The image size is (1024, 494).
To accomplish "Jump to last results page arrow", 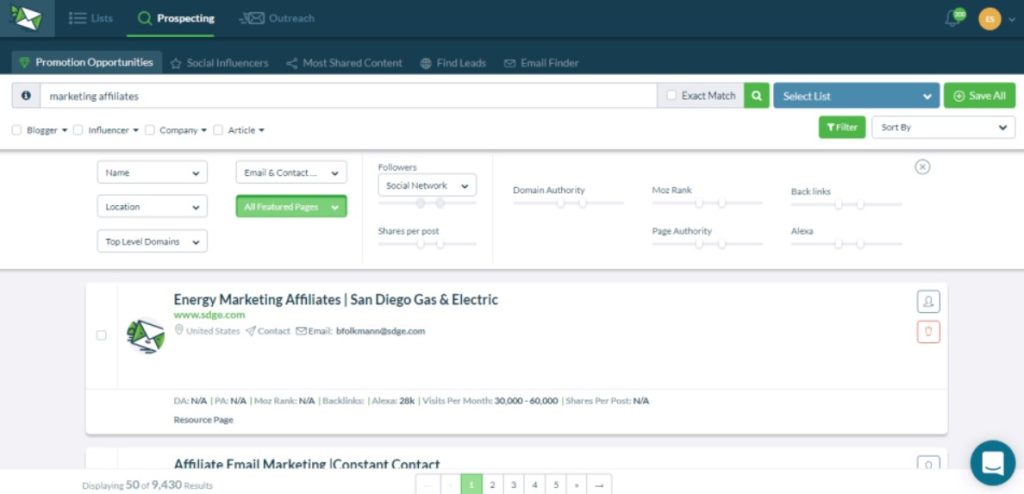I will [599, 485].
